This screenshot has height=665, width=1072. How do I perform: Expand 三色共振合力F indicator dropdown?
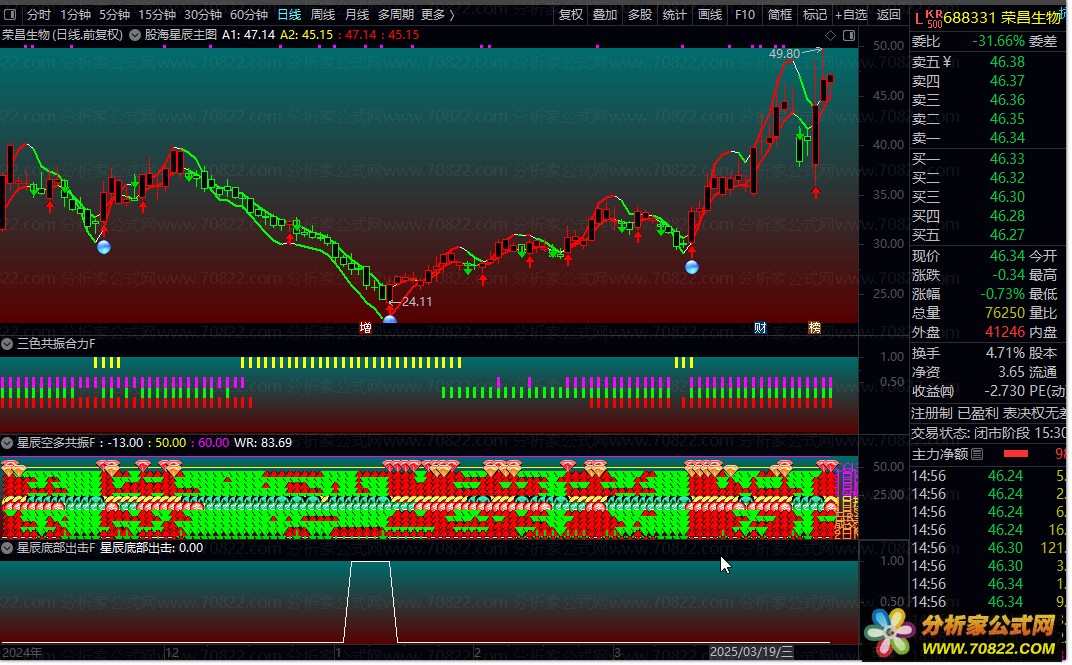coord(7,344)
